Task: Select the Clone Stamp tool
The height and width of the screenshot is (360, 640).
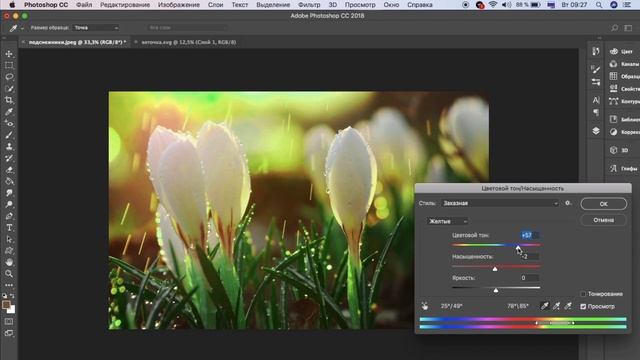Action: (x=9, y=146)
